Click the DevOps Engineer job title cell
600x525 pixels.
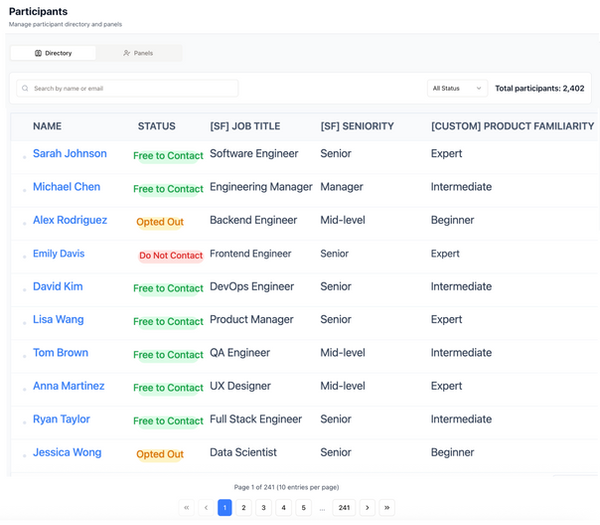pyautogui.click(x=252, y=286)
